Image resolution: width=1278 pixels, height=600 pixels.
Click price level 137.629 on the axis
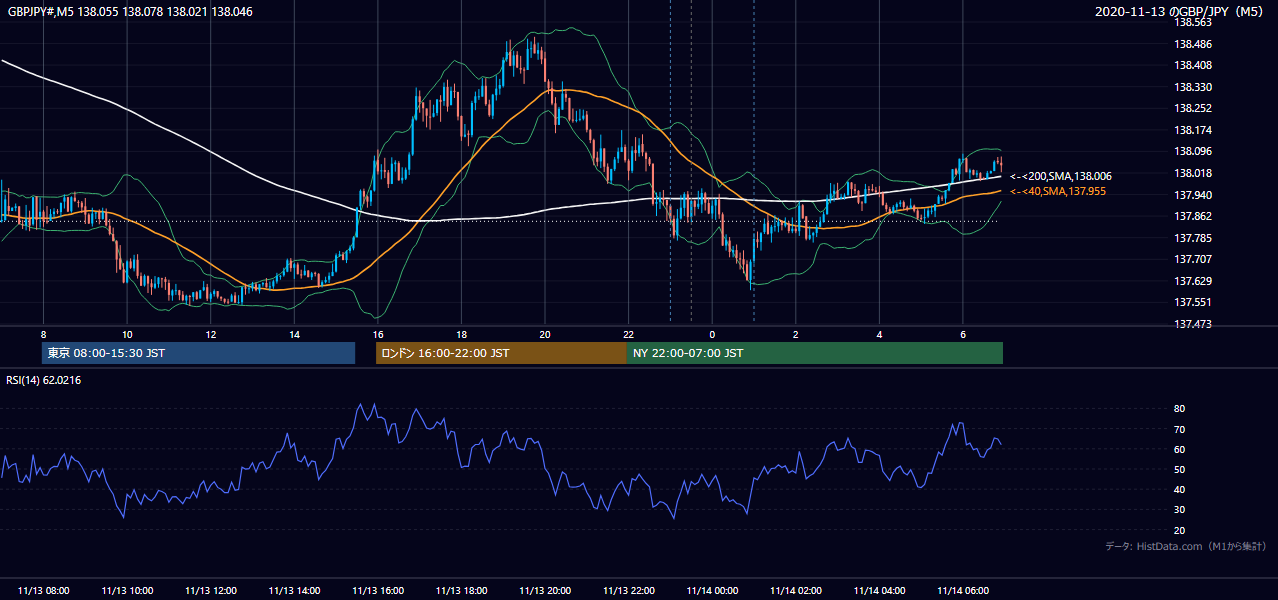click(1192, 281)
